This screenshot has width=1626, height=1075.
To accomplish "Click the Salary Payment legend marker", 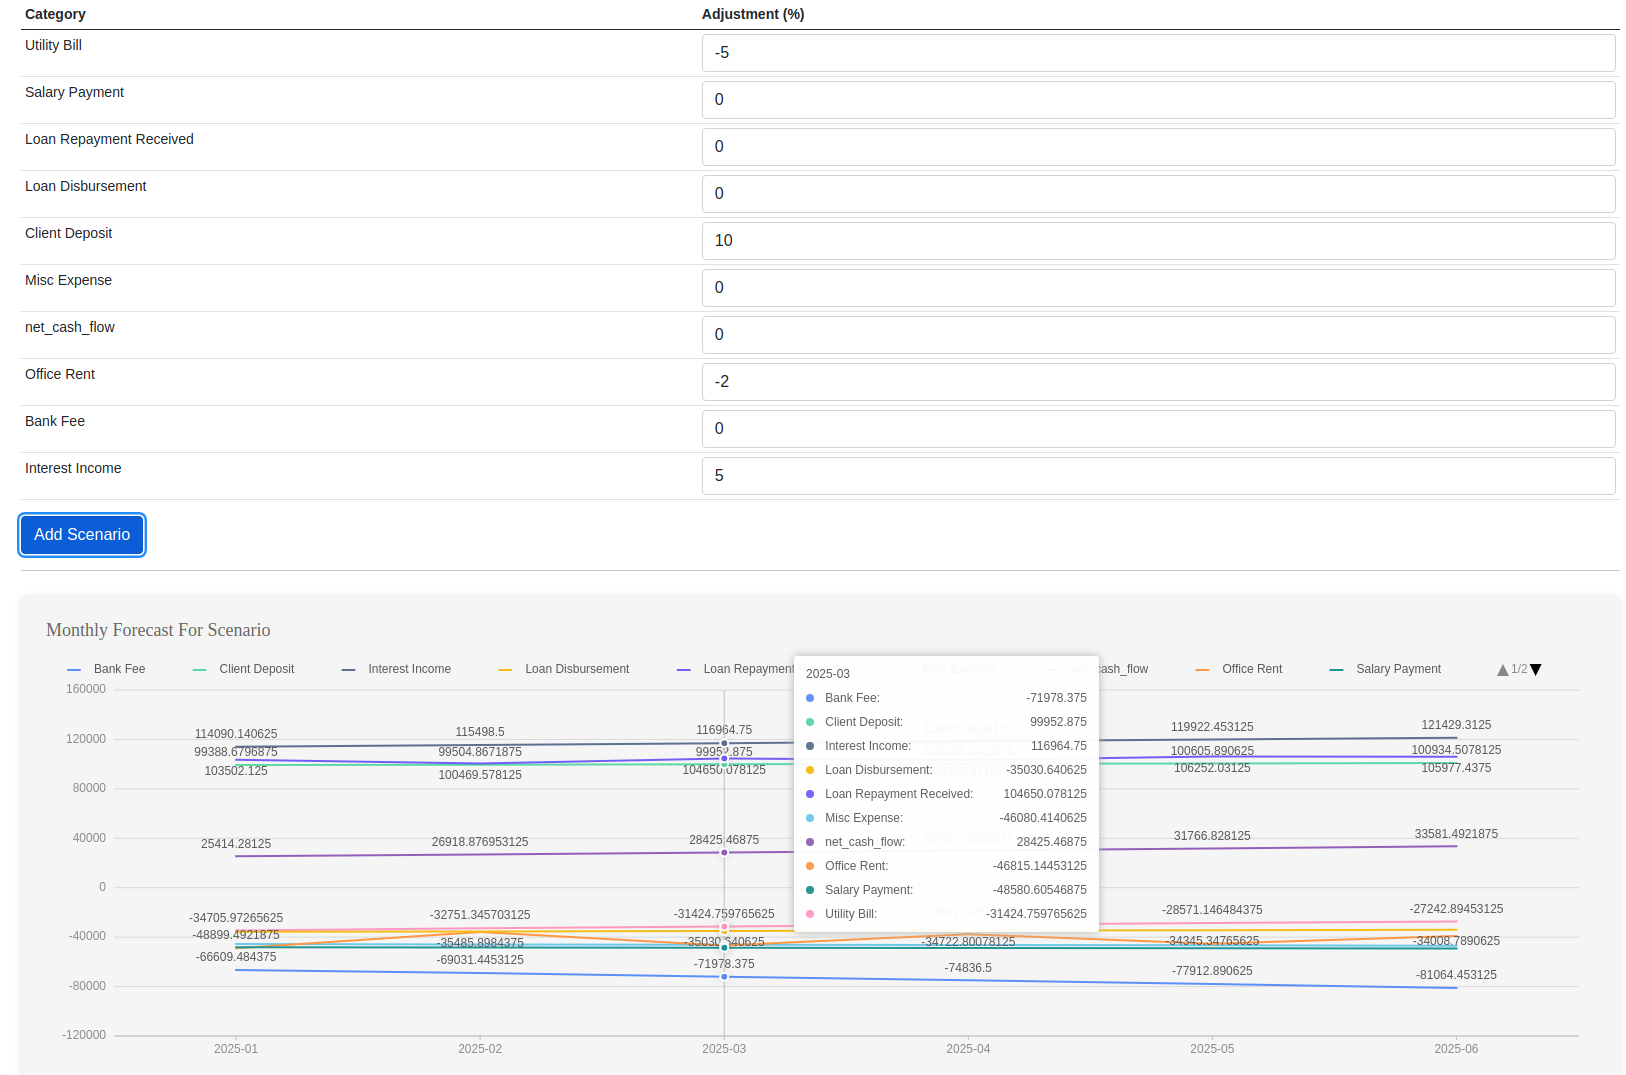I will pos(1336,670).
